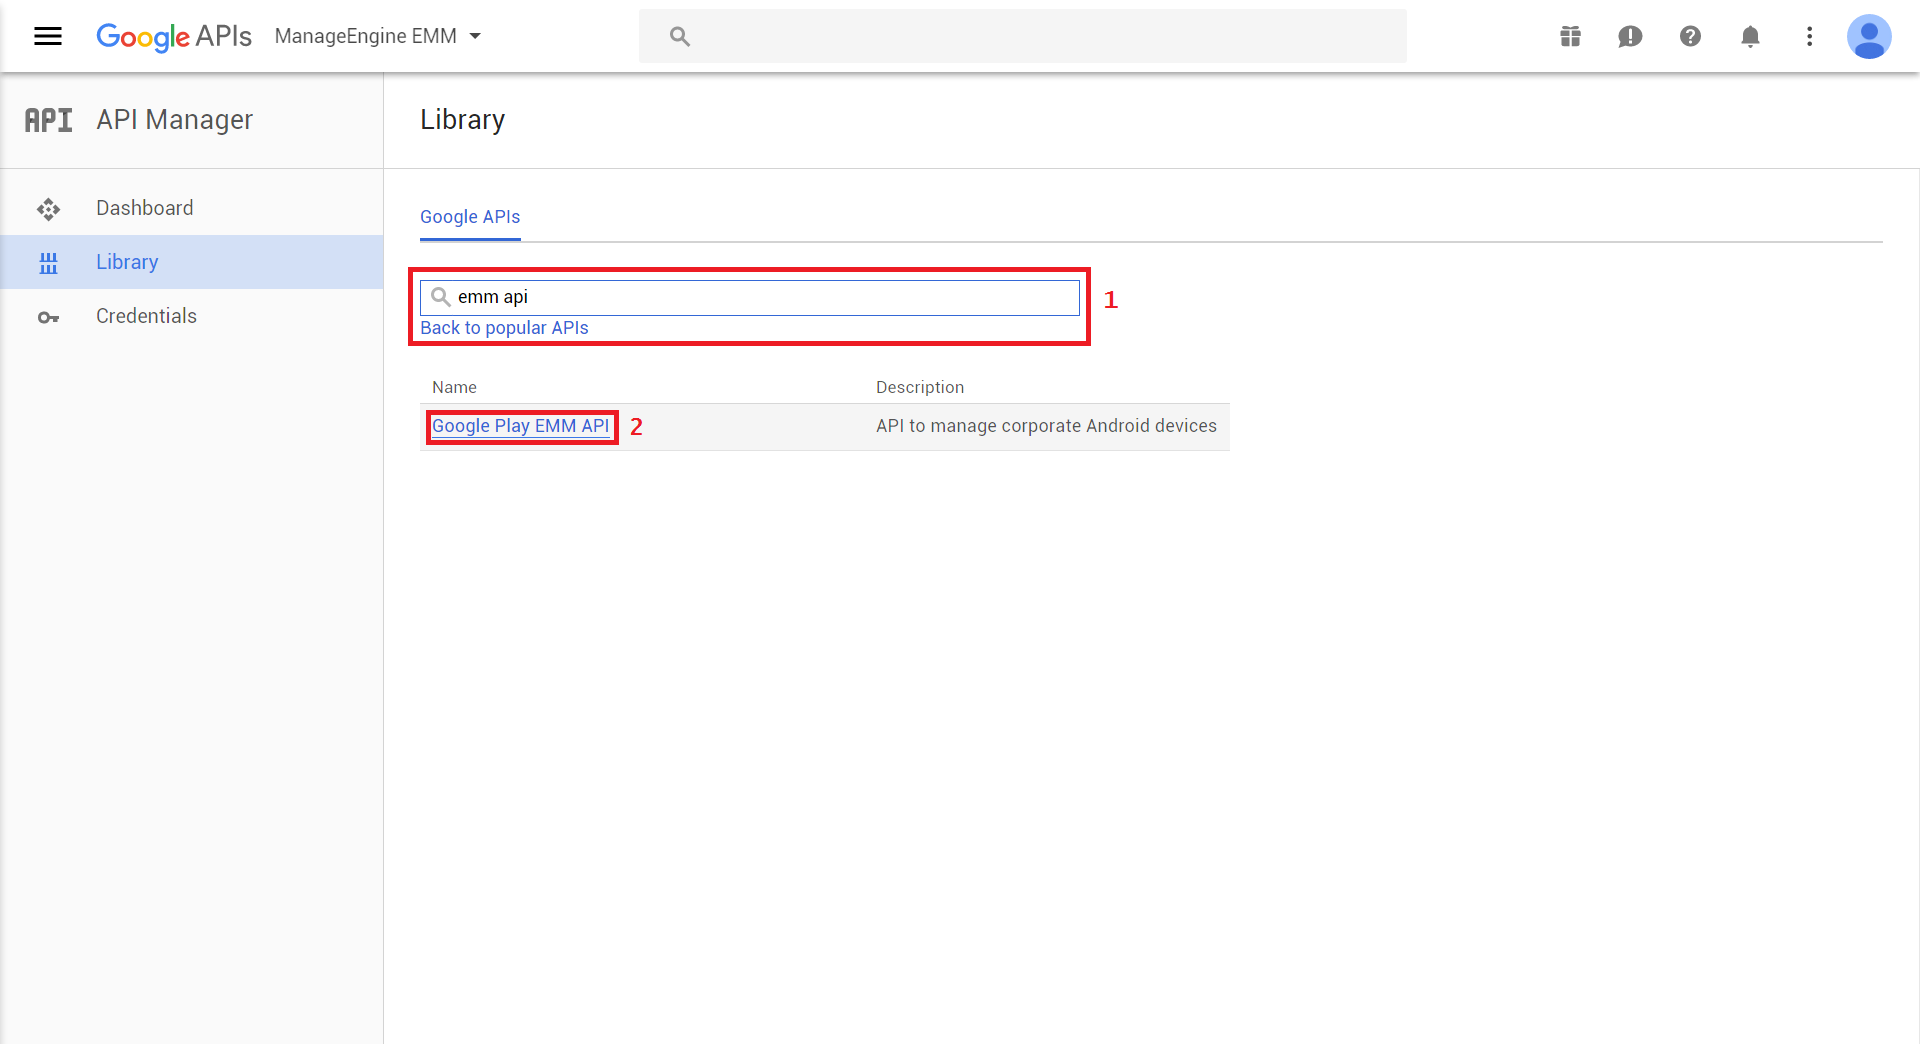This screenshot has width=1920, height=1044.
Task: Click the API search field containing 'emm api'
Action: pos(750,297)
